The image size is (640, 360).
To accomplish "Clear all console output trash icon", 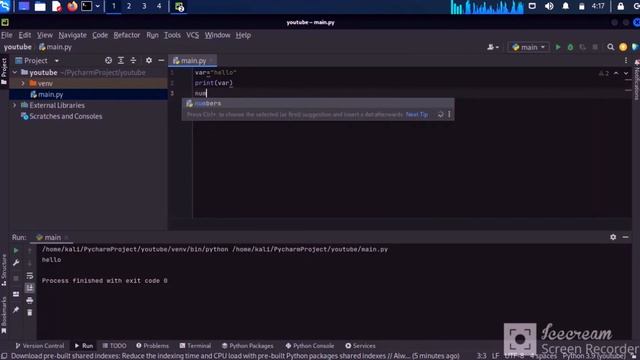I will point(29,313).
